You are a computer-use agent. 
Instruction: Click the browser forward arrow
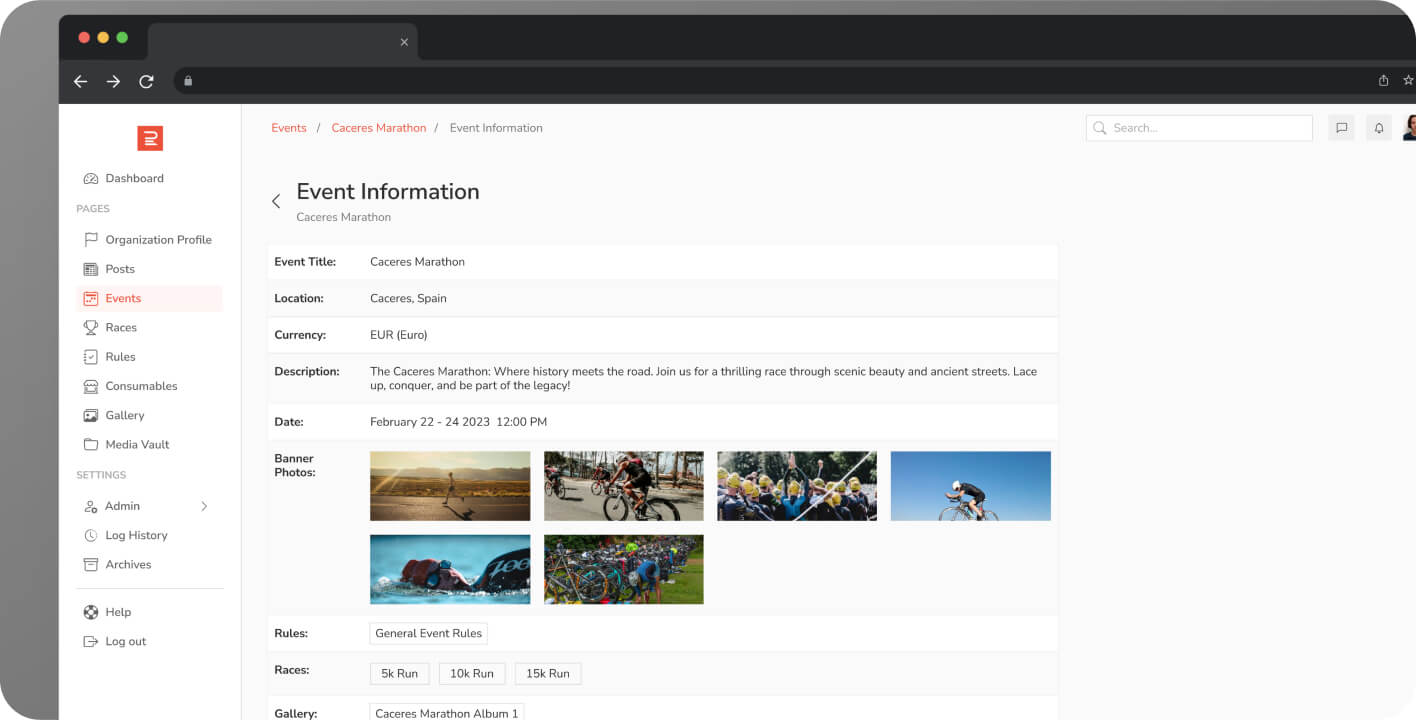(x=113, y=81)
